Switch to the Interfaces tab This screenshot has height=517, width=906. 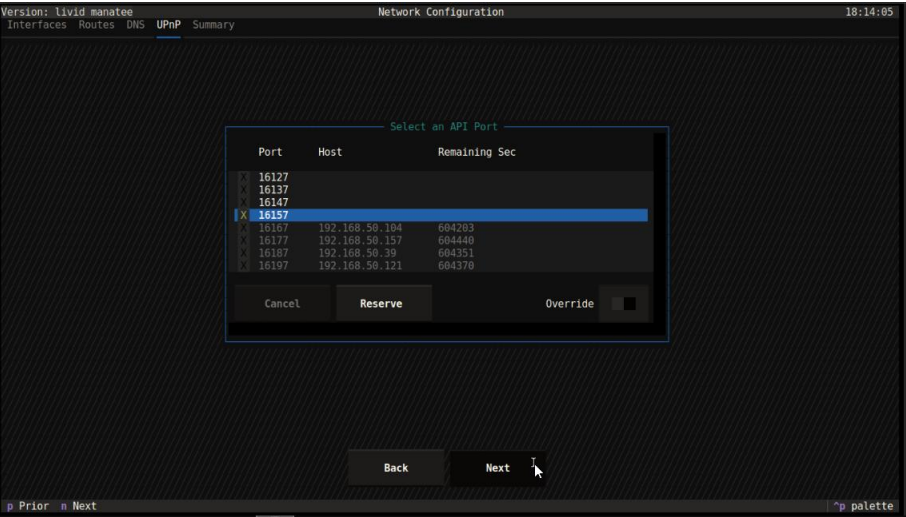36,25
